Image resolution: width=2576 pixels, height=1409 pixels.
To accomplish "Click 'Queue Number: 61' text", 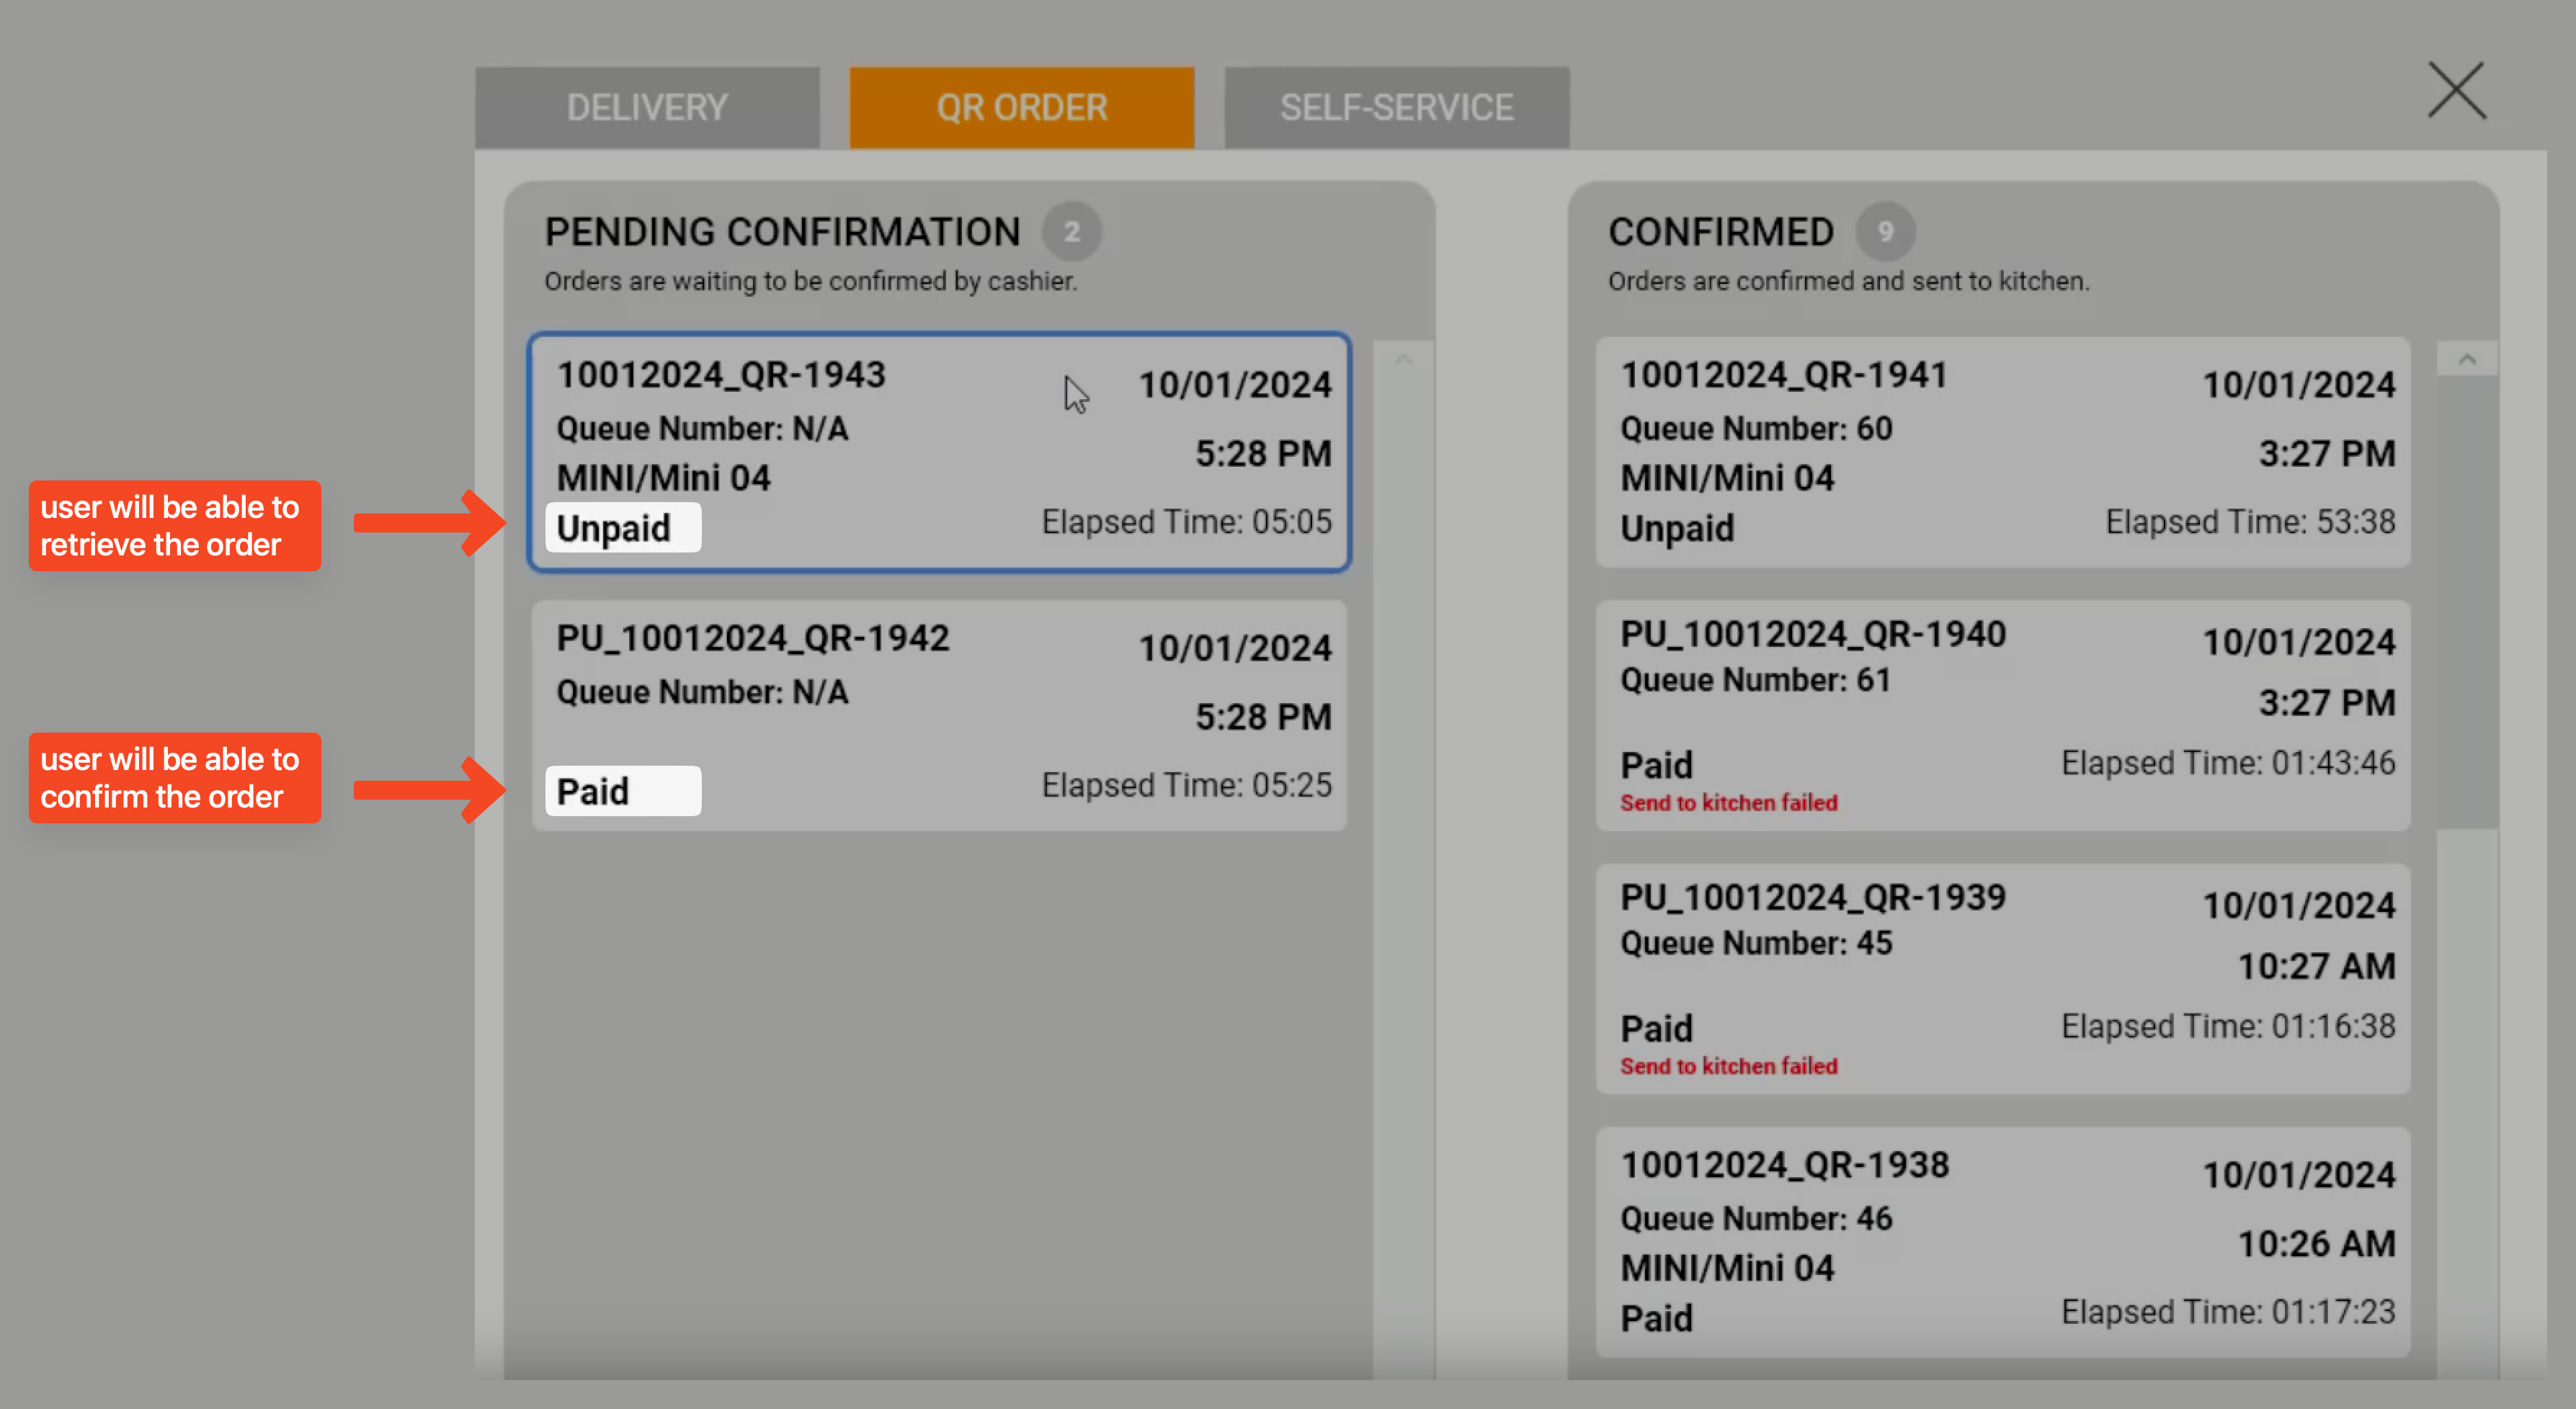I will pyautogui.click(x=1755, y=680).
